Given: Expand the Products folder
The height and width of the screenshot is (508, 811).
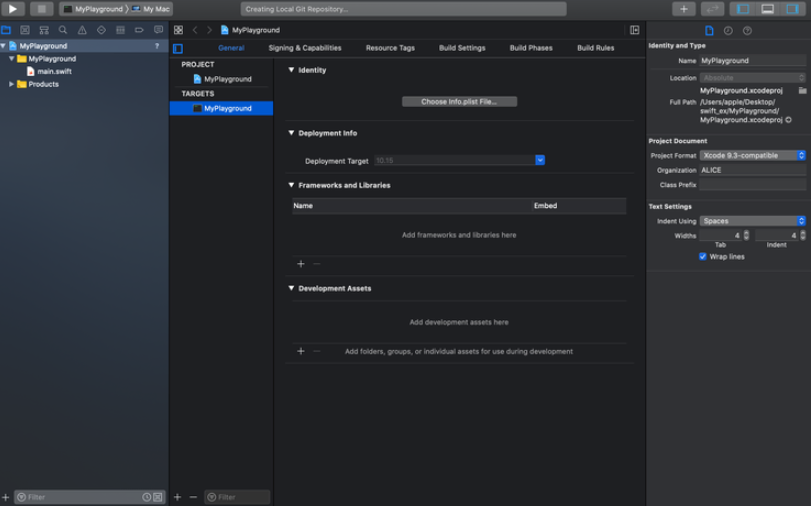Looking at the screenshot, I should coord(11,84).
